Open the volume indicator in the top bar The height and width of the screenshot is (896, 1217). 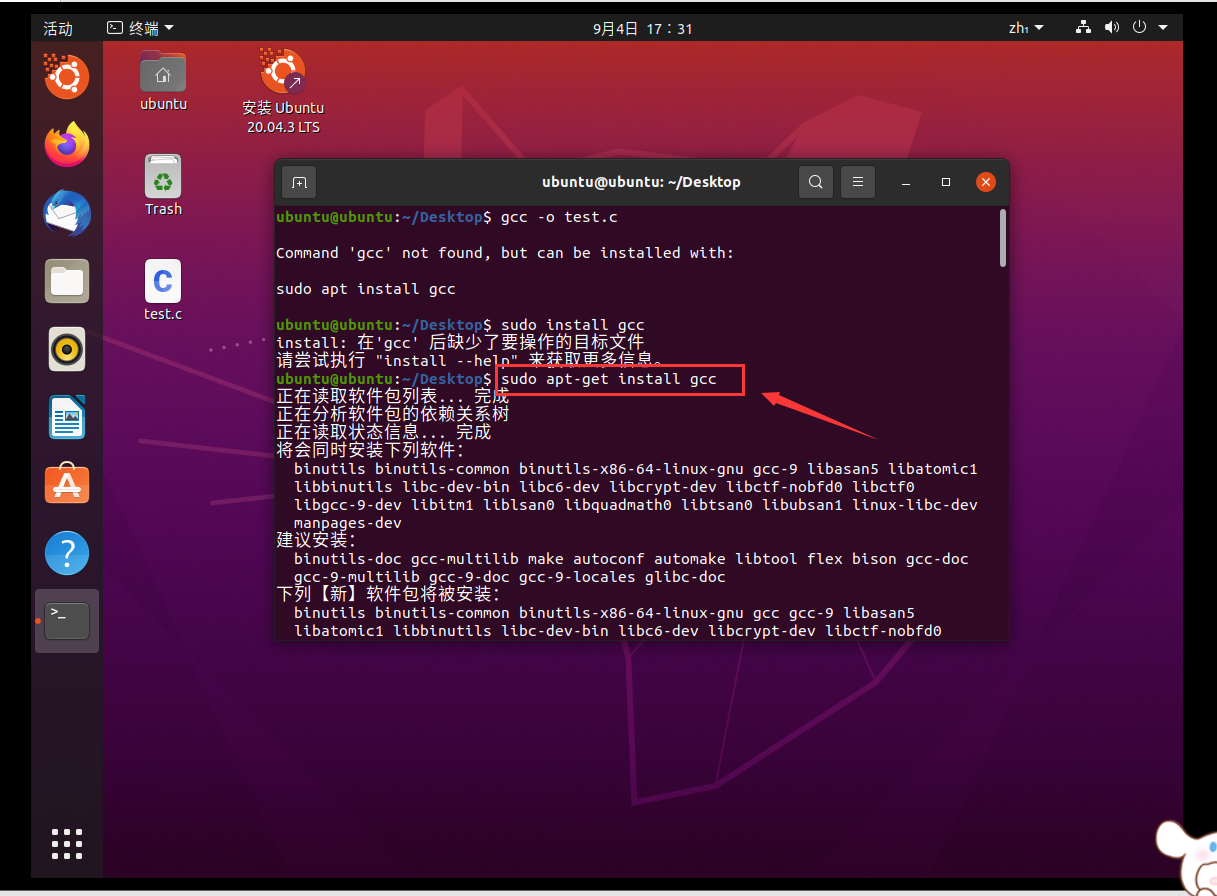coord(1112,27)
